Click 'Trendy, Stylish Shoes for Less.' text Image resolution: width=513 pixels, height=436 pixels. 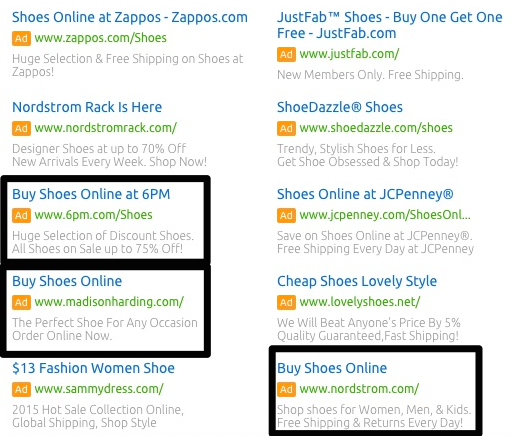tap(356, 149)
